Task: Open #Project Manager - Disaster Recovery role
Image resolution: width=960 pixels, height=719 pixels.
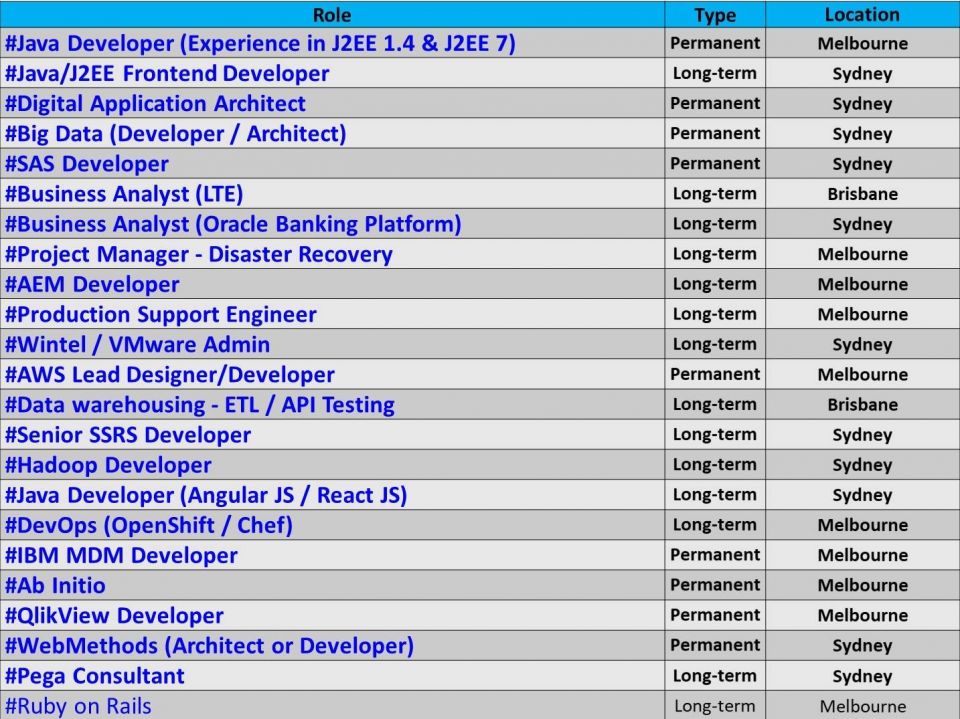Action: point(199,254)
